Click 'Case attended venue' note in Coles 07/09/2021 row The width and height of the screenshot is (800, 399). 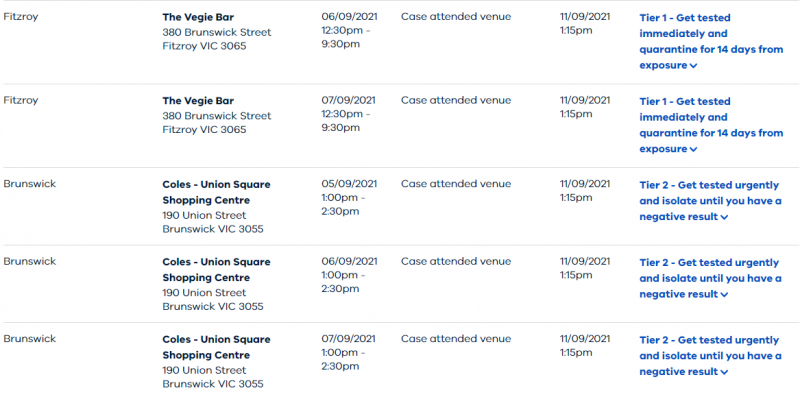pos(456,339)
